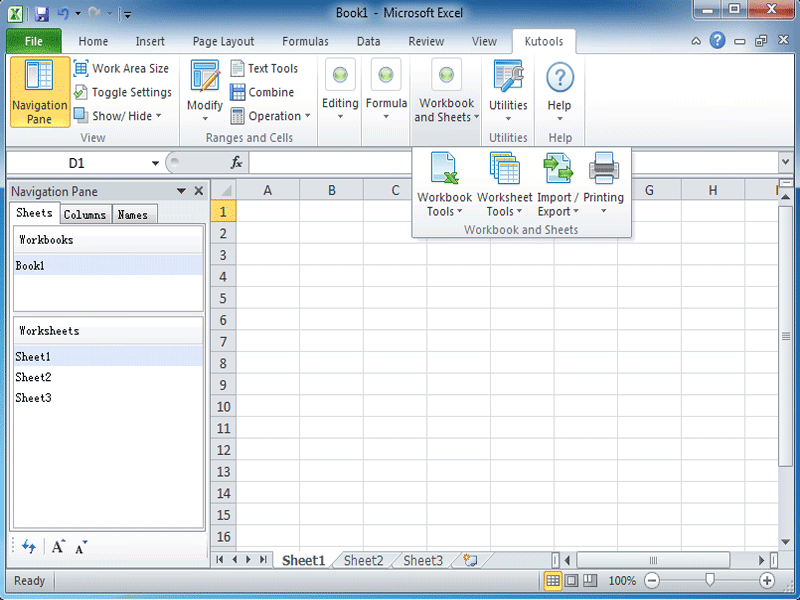This screenshot has width=800, height=600.
Task: Click the Insert Function fx button
Action: point(236,163)
